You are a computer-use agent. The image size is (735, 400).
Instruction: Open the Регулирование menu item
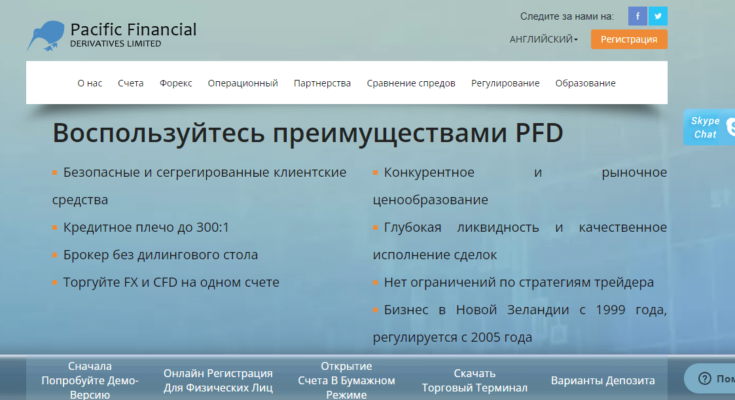pyautogui.click(x=505, y=83)
